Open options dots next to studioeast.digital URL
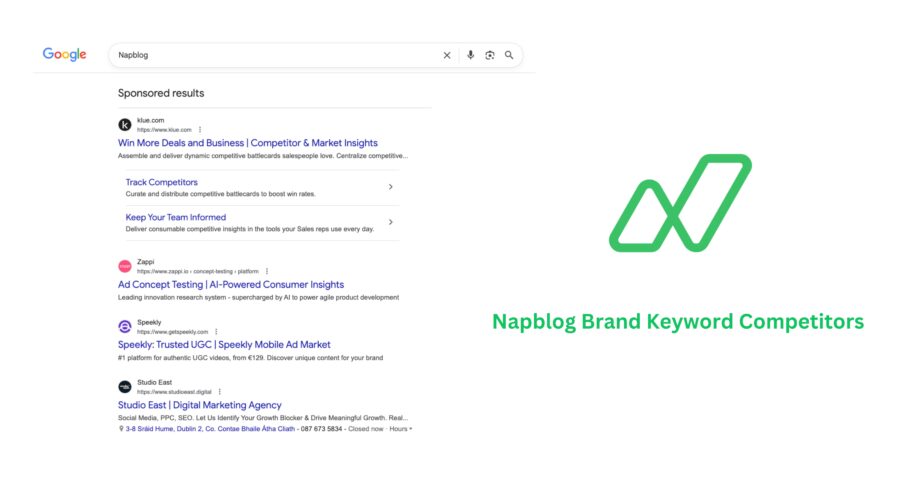Viewport: 900px width, 500px height. point(220,392)
